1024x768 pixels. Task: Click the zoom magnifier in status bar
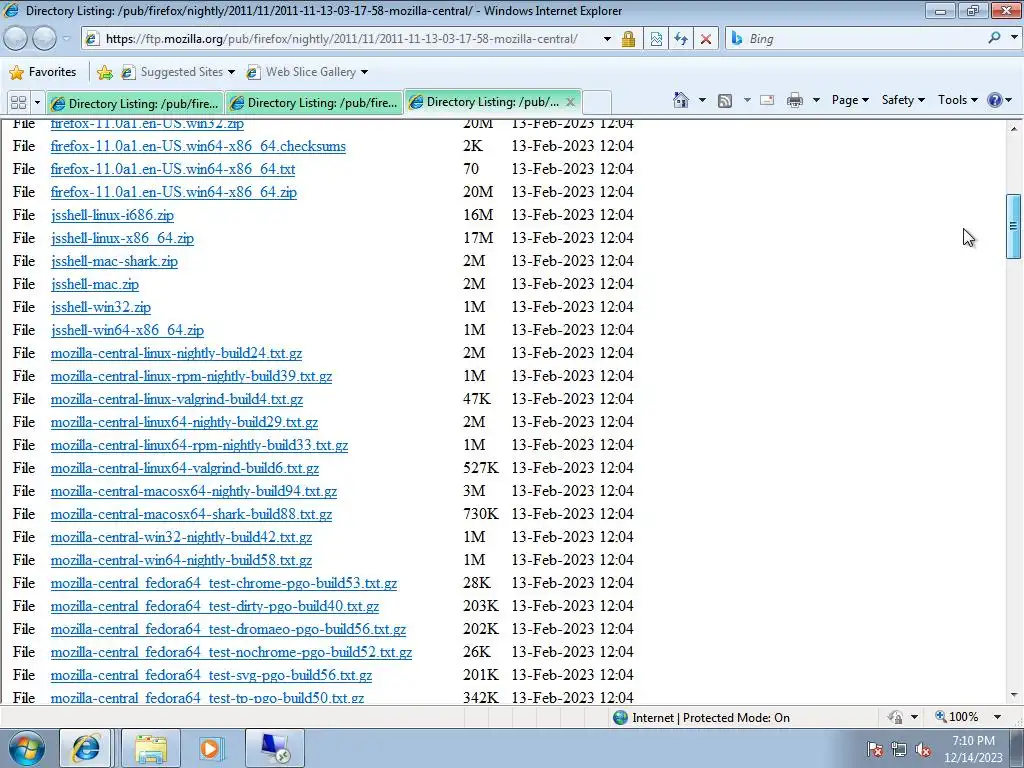pyautogui.click(x=940, y=716)
